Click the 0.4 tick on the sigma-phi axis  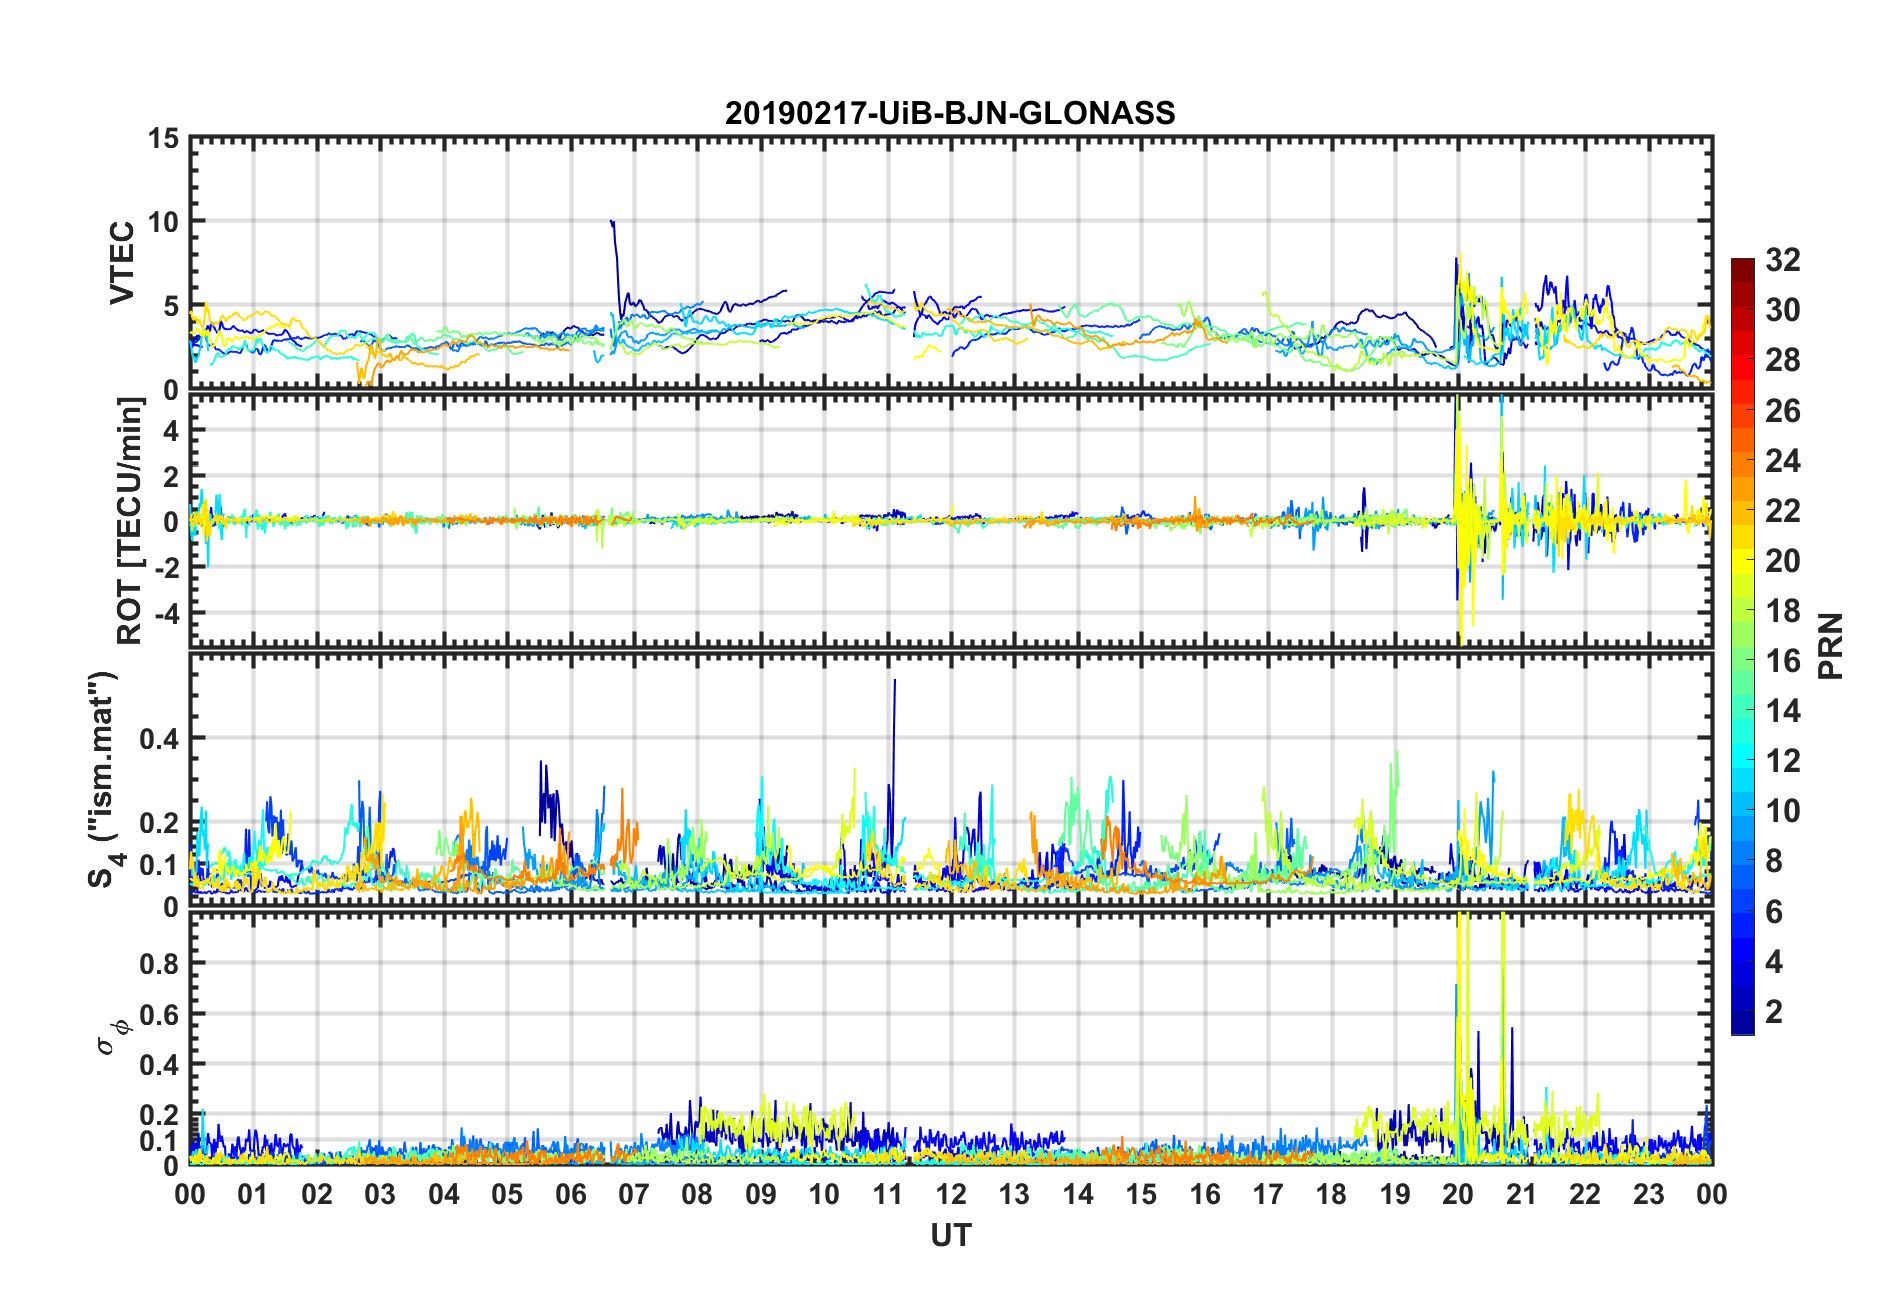pyautogui.click(x=160, y=1065)
